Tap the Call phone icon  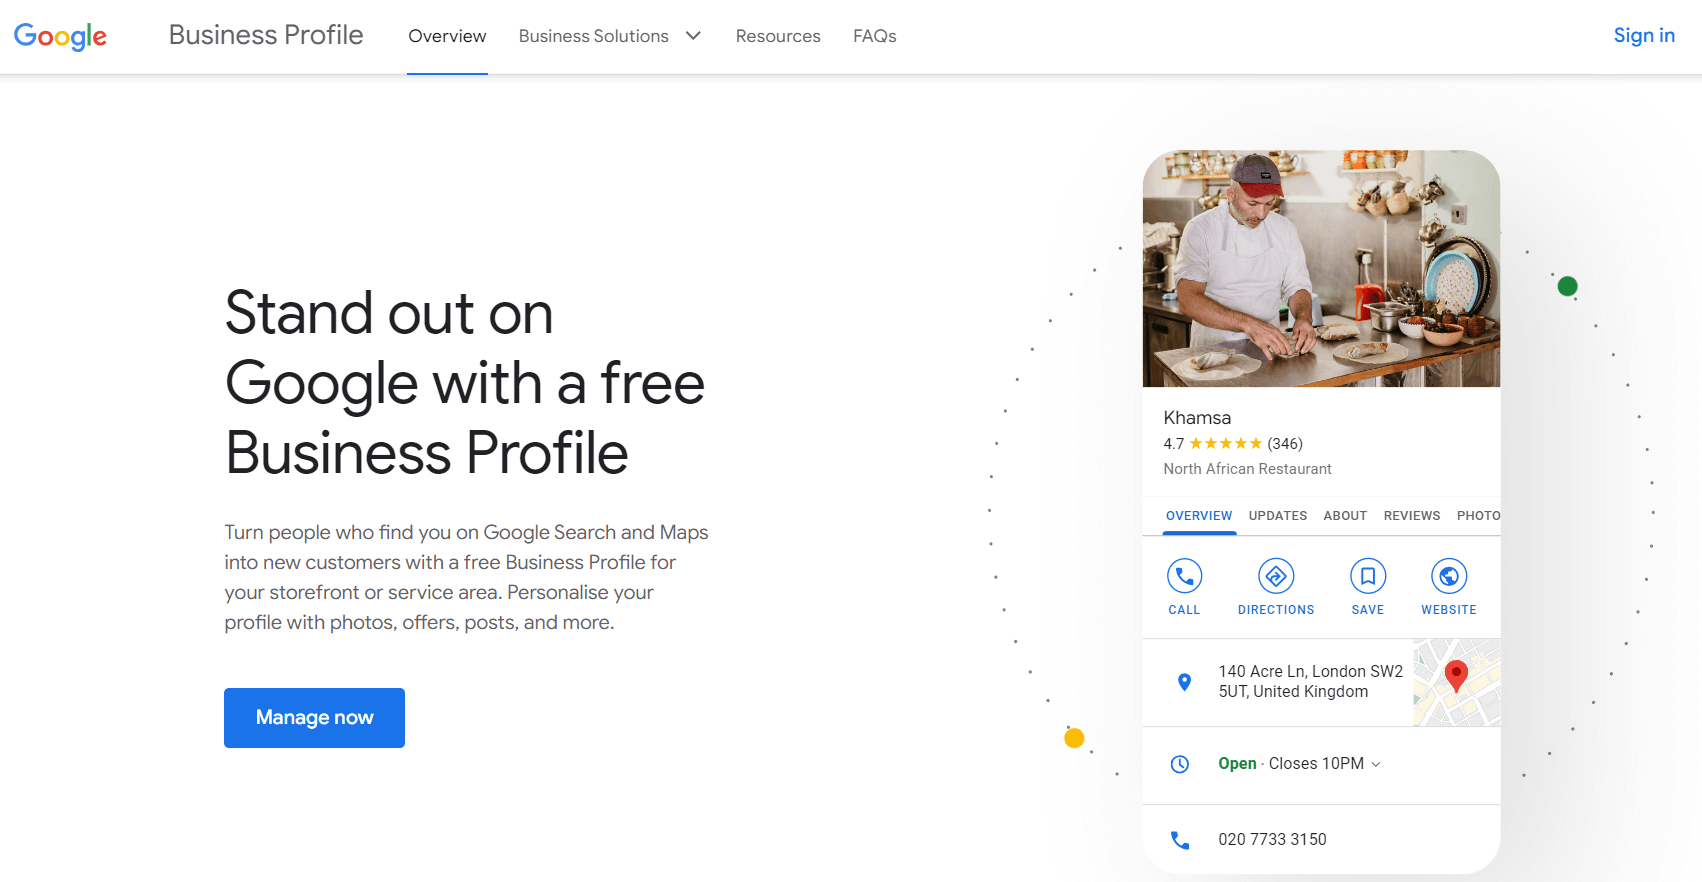click(x=1184, y=576)
